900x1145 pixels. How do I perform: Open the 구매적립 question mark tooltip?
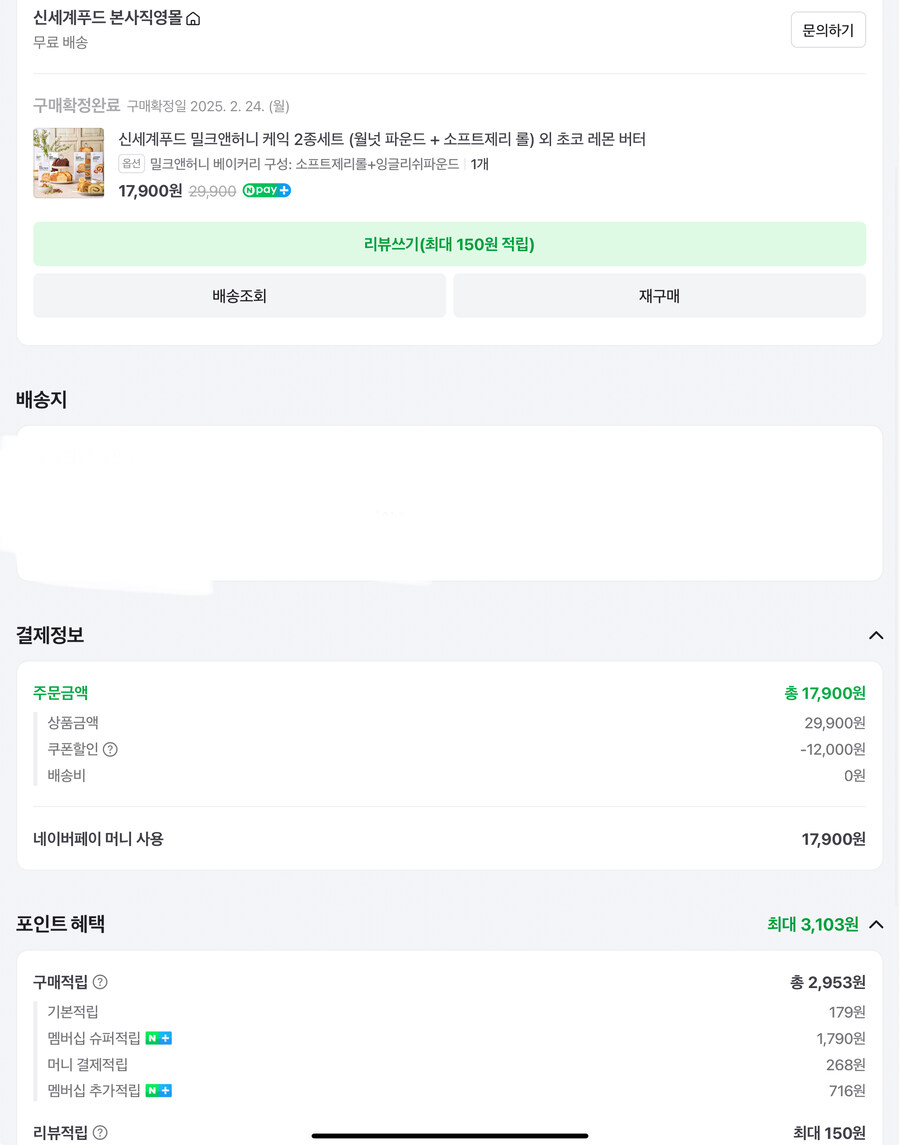[100, 982]
